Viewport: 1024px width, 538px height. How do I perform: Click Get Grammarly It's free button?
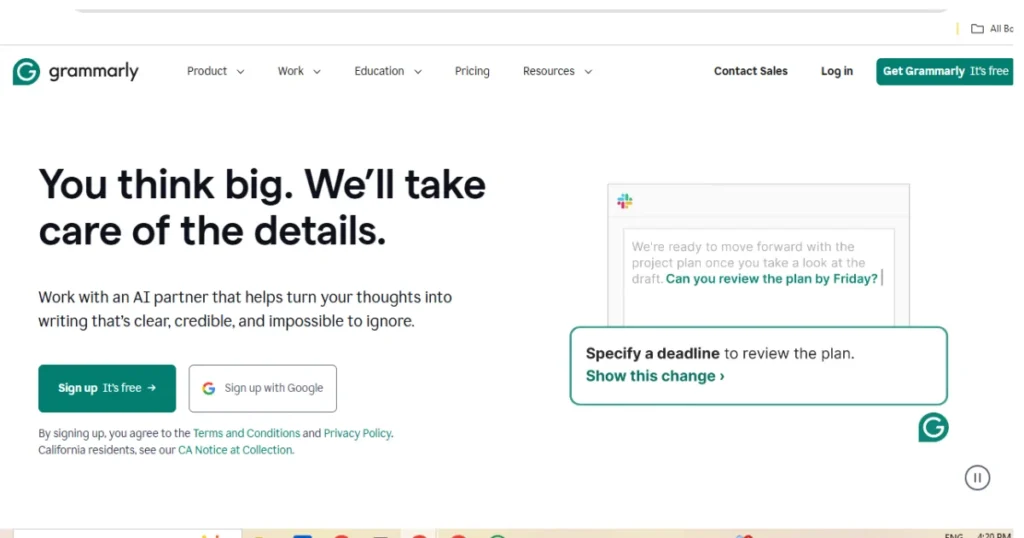click(x=945, y=71)
